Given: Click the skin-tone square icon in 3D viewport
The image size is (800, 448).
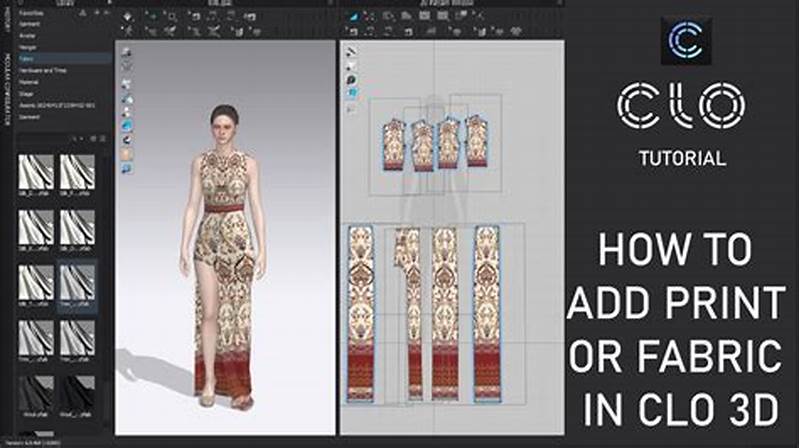Looking at the screenshot, I should [x=127, y=154].
